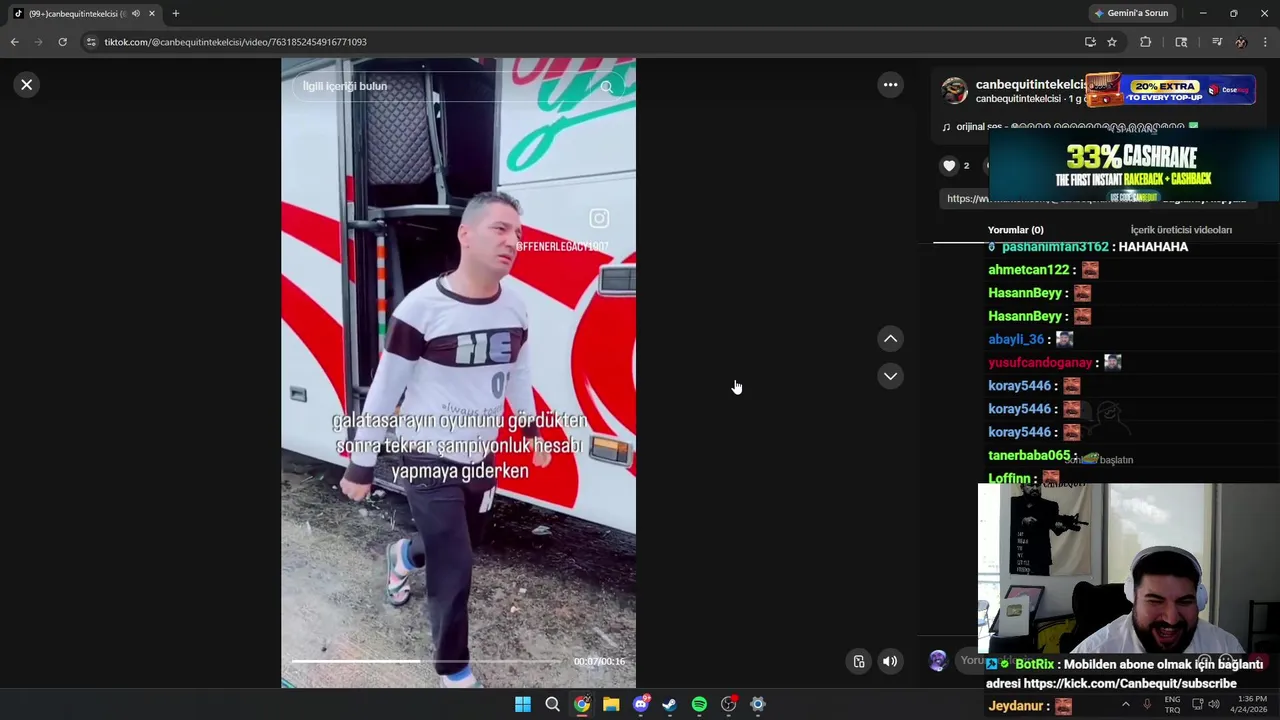Open a new browser tab
The width and height of the screenshot is (1280, 720).
(175, 13)
